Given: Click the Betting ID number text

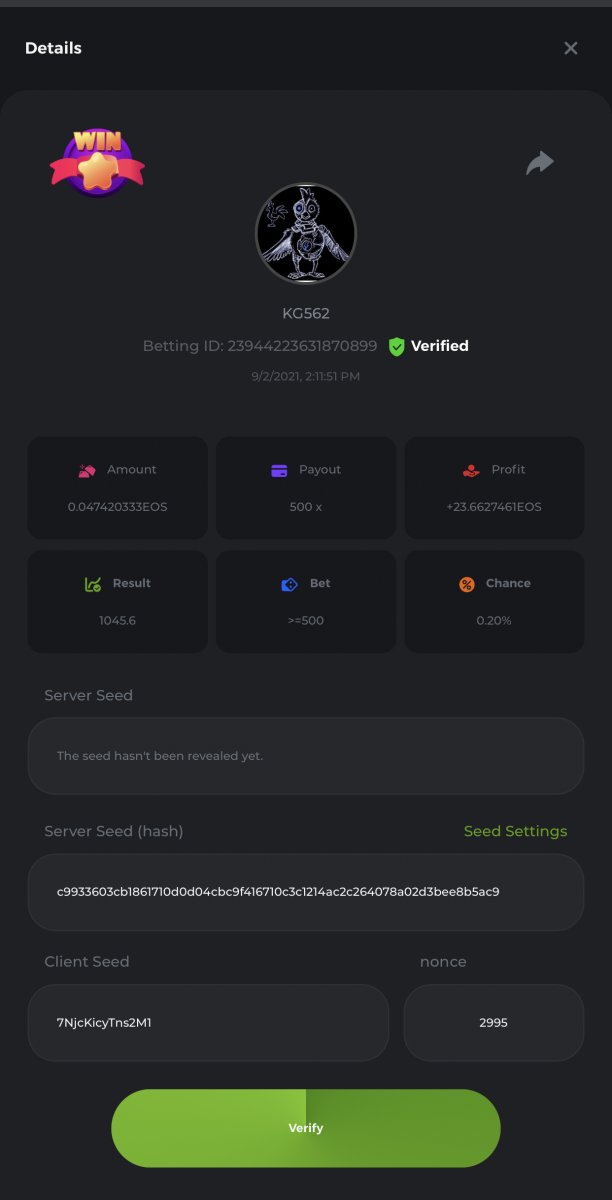Looking at the screenshot, I should pyautogui.click(x=302, y=346).
